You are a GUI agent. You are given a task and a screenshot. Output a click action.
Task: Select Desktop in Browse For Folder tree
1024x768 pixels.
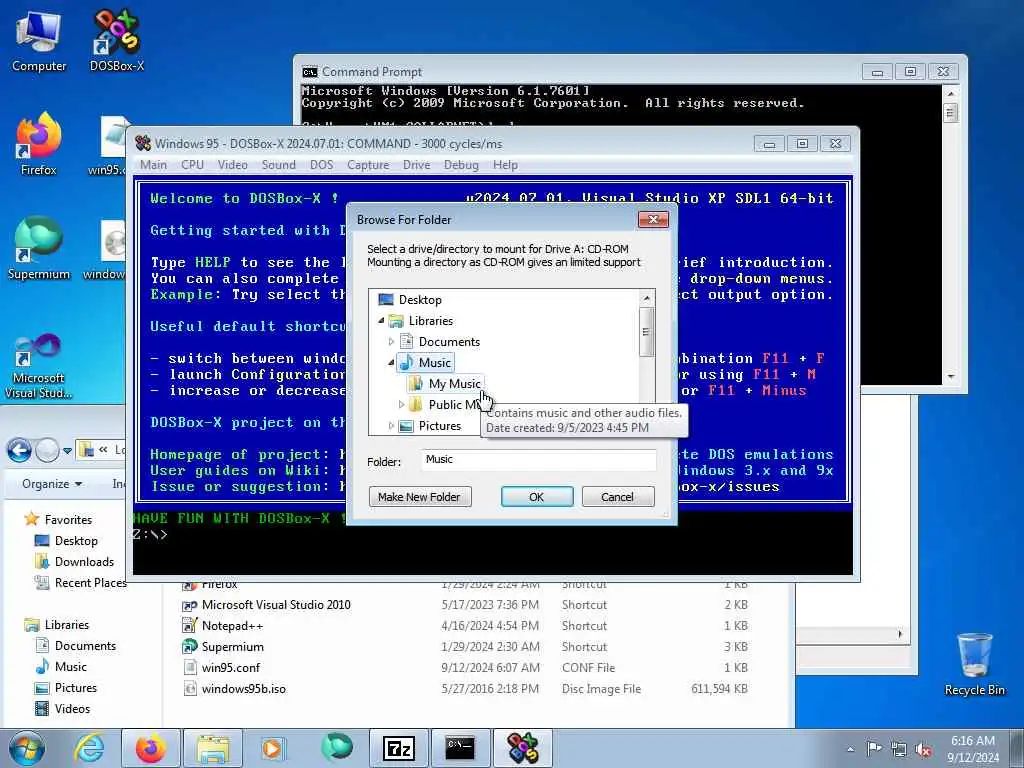420,300
